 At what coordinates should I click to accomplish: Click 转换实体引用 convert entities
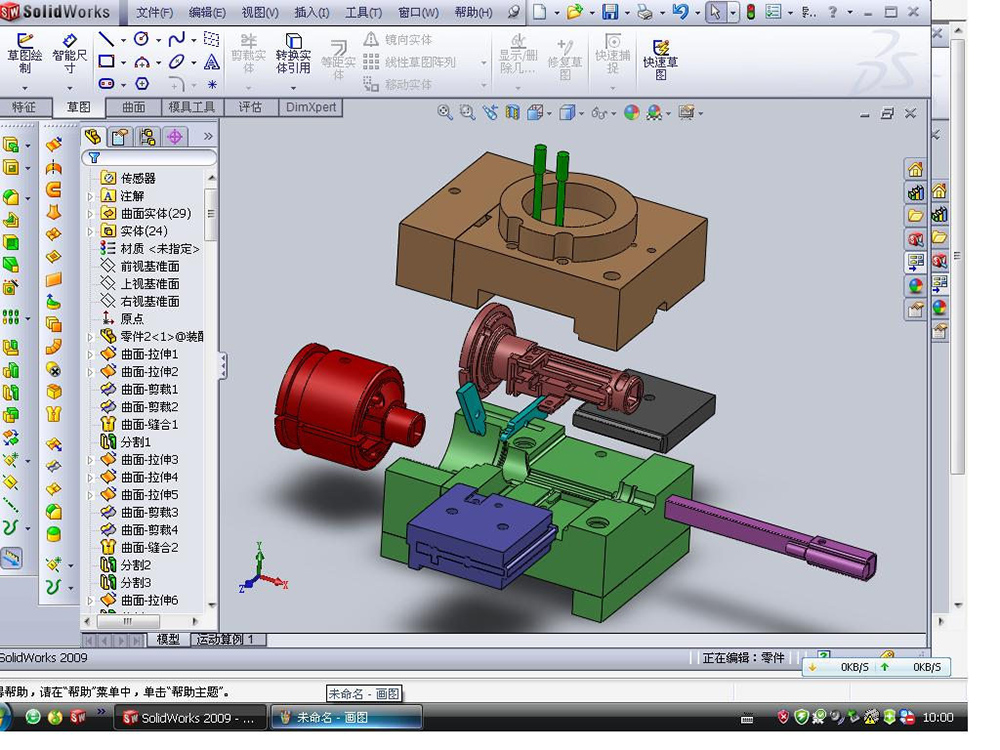[293, 54]
